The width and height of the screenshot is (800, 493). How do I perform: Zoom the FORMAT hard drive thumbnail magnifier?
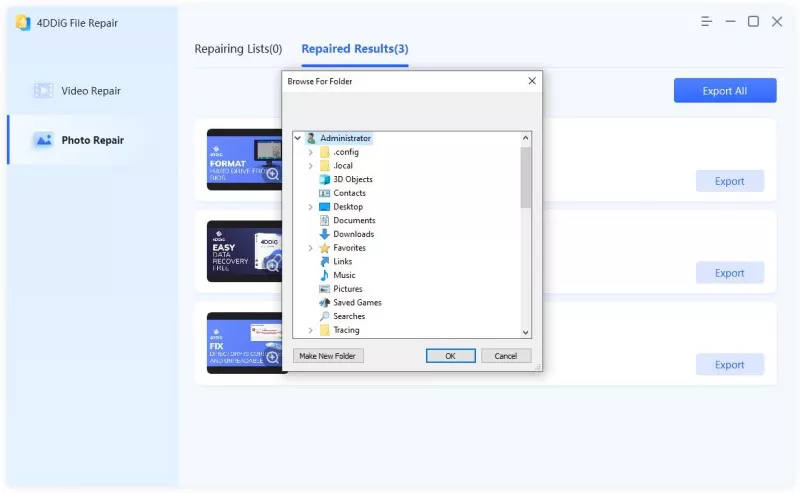[273, 174]
